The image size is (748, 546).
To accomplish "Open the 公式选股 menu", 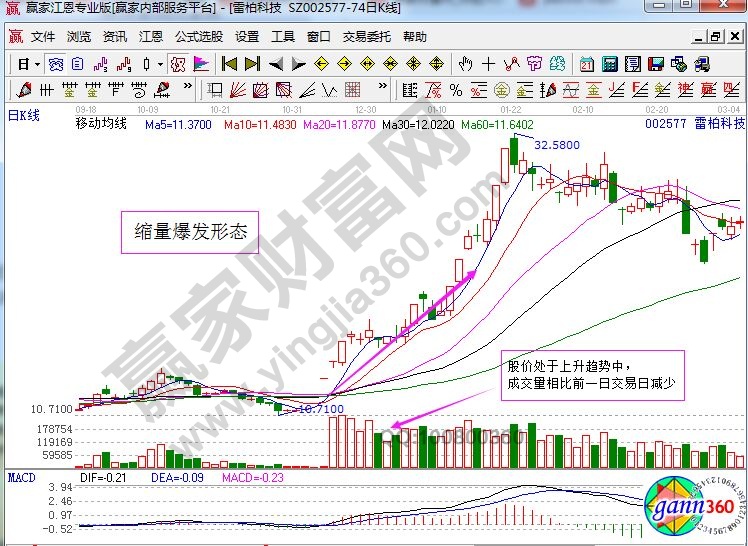I will point(199,37).
